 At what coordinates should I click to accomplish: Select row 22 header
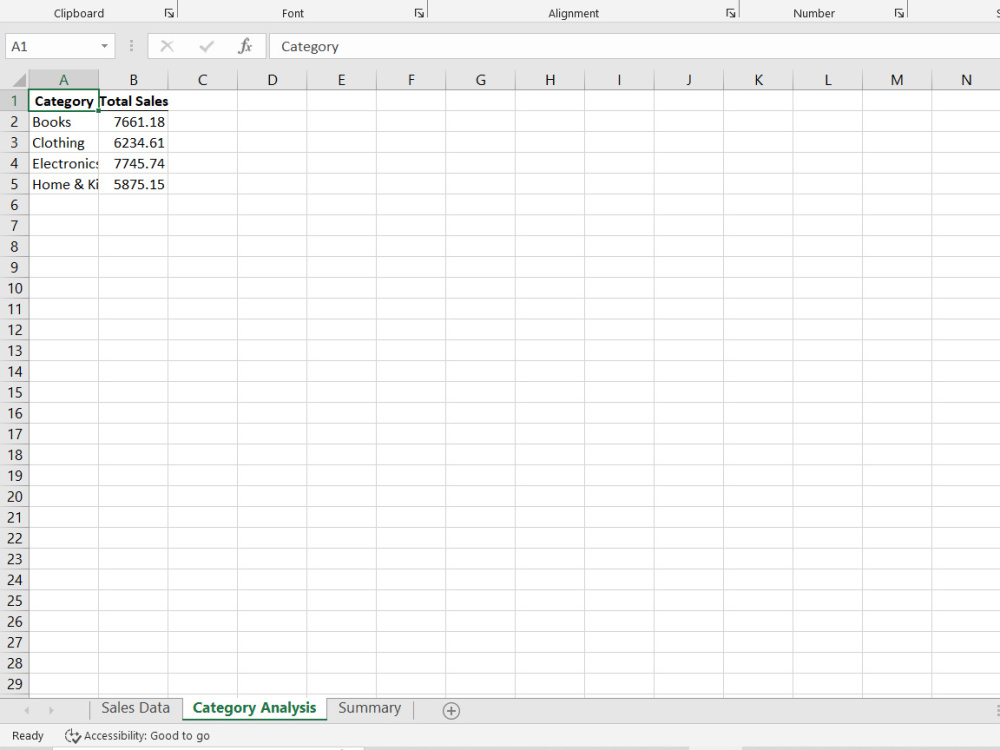point(14,538)
